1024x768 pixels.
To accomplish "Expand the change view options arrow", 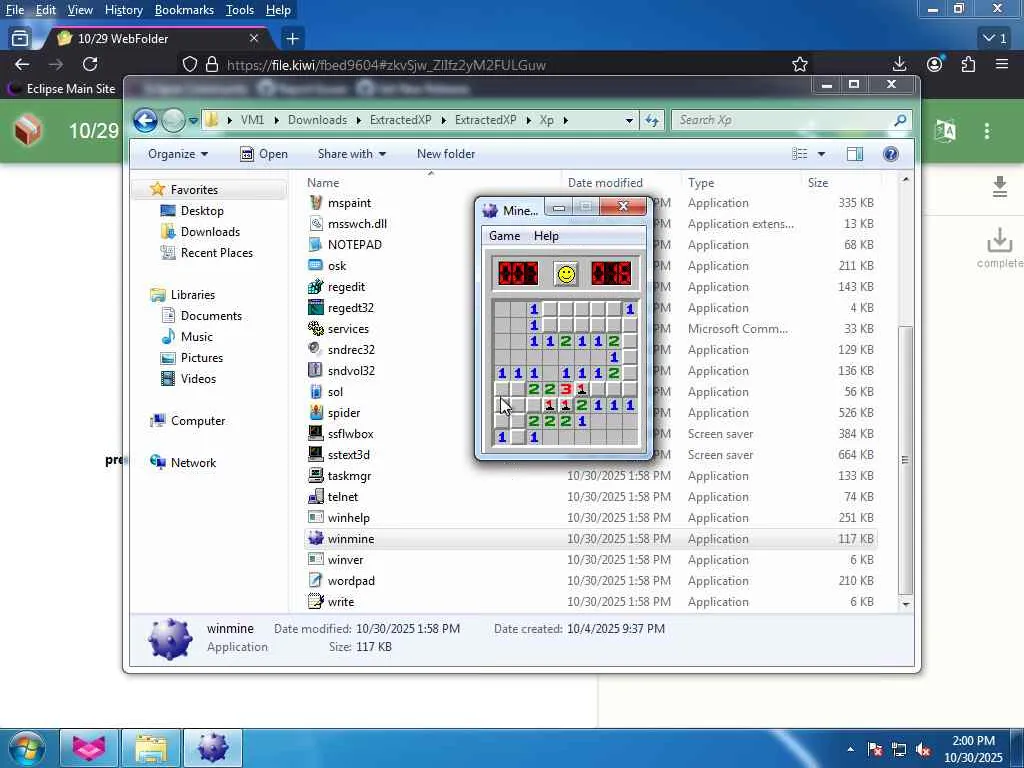I will tap(821, 154).
